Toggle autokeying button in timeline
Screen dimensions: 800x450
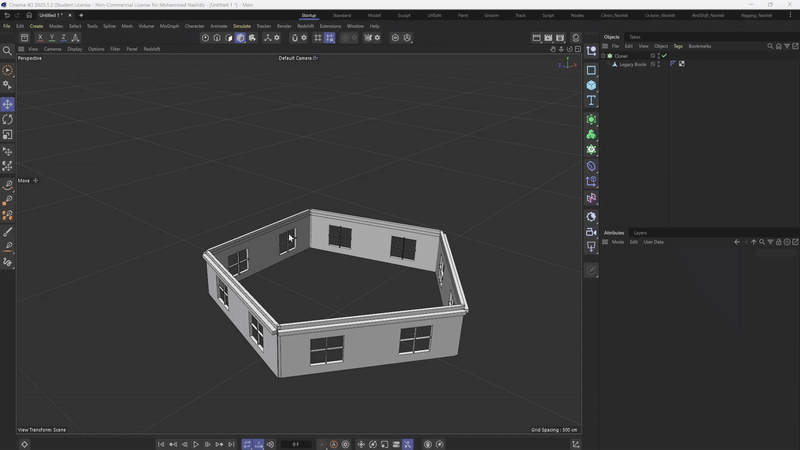pos(334,444)
